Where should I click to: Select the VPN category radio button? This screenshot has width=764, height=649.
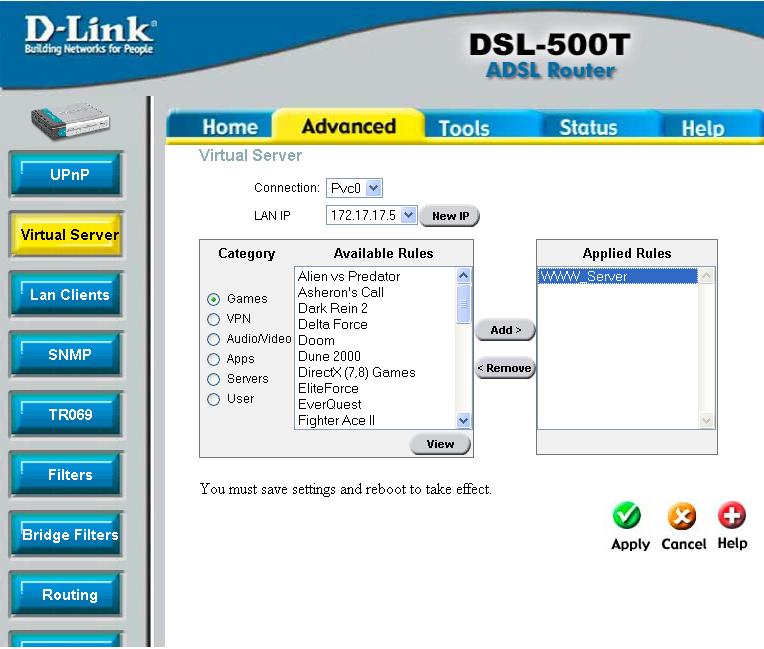tap(213, 319)
